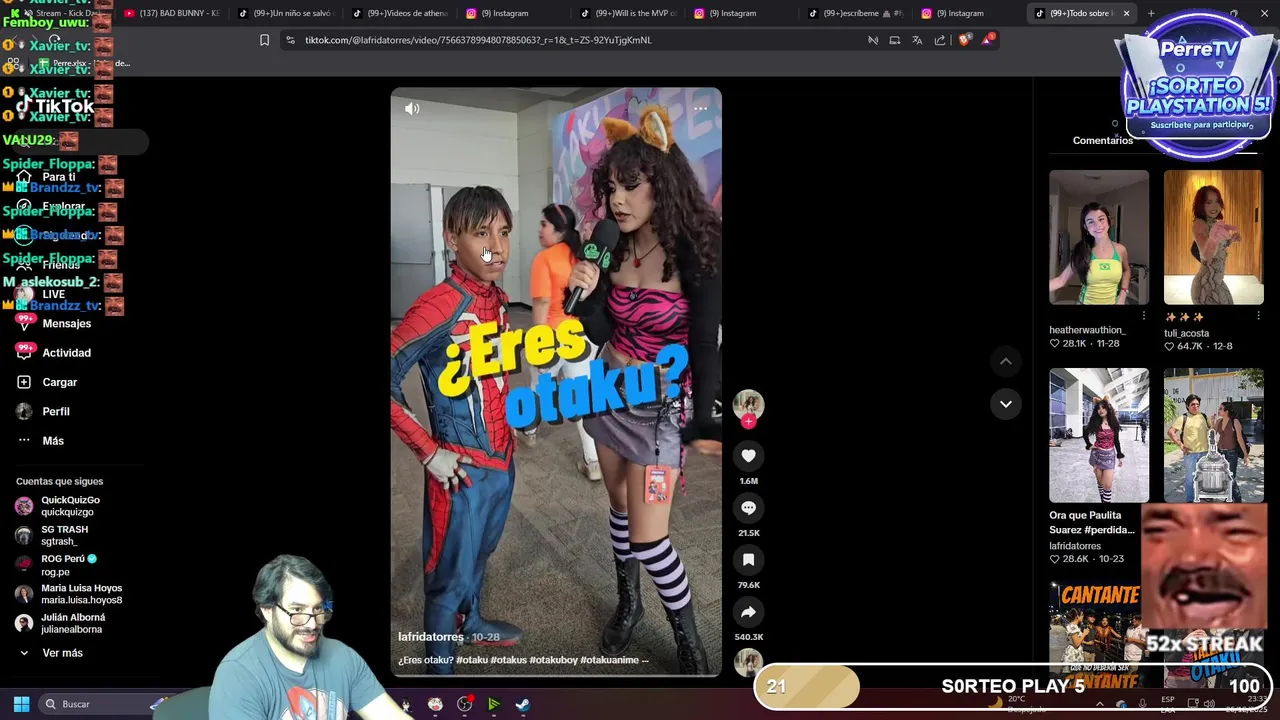
Task: Open the heatherwauthion_ video thumbnail
Action: [1099, 237]
